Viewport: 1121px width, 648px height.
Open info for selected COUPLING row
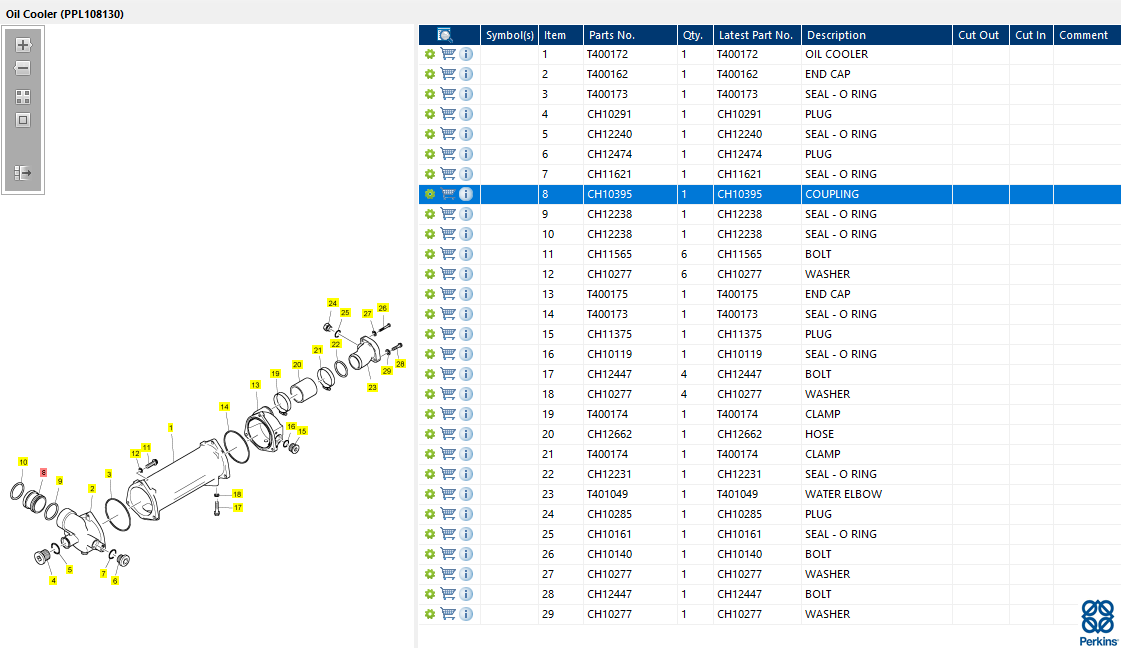point(466,194)
